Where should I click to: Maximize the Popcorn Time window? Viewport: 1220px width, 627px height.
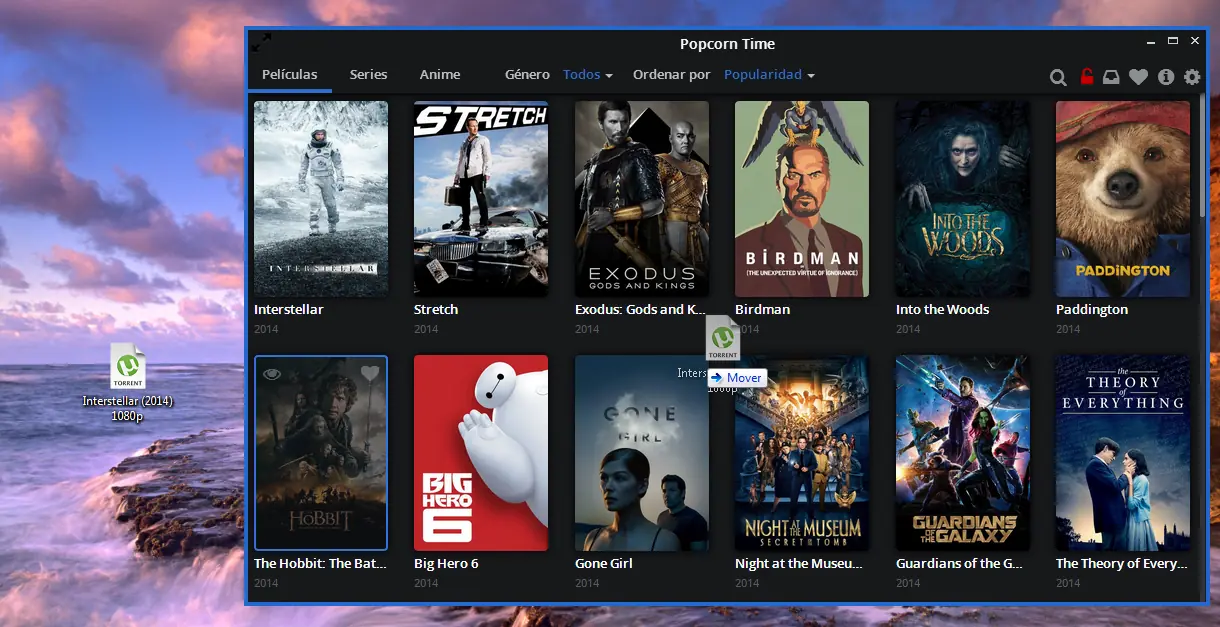coord(1173,42)
